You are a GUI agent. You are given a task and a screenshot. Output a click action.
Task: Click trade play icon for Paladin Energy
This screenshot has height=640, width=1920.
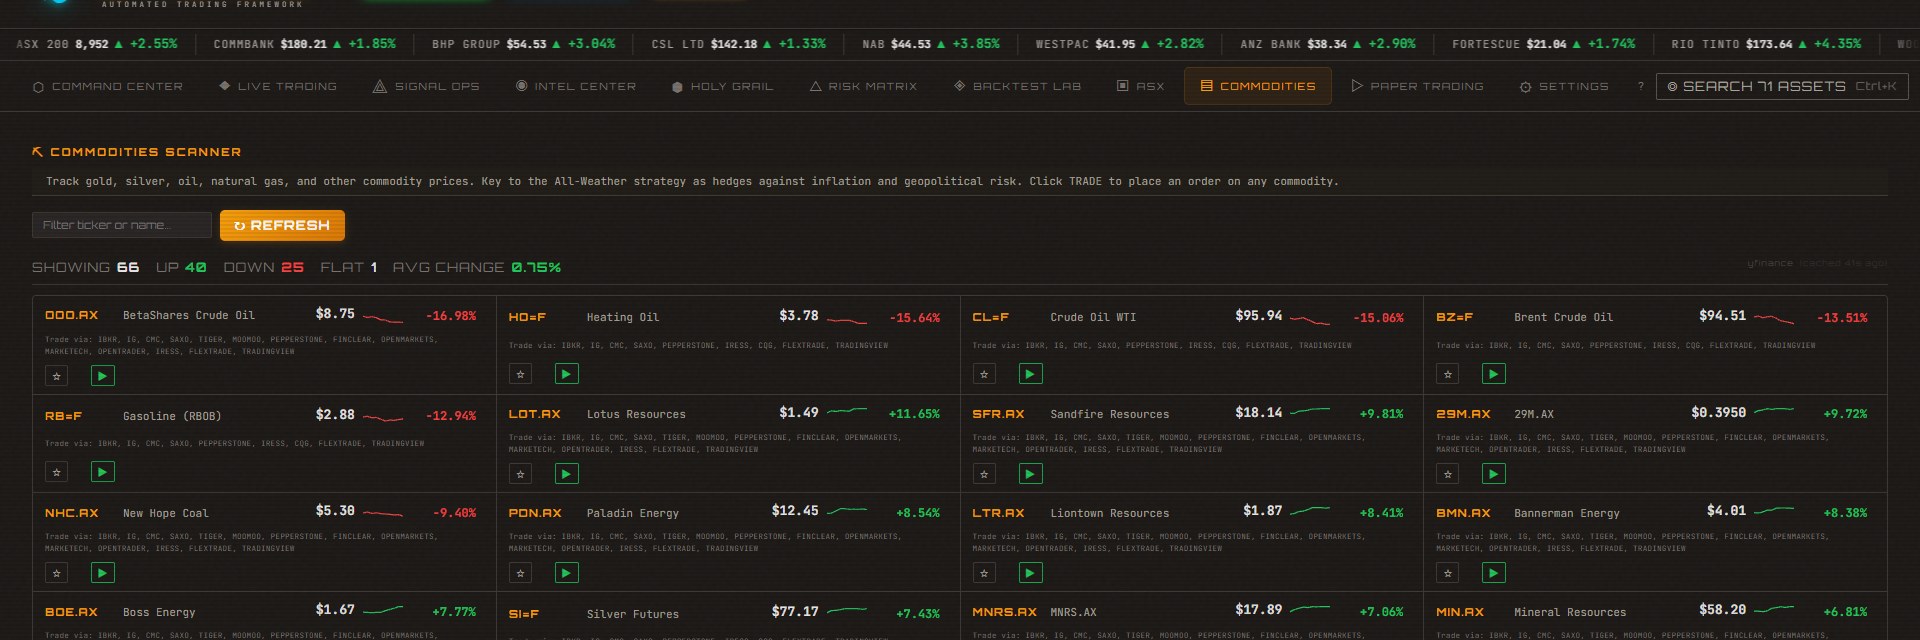(567, 573)
